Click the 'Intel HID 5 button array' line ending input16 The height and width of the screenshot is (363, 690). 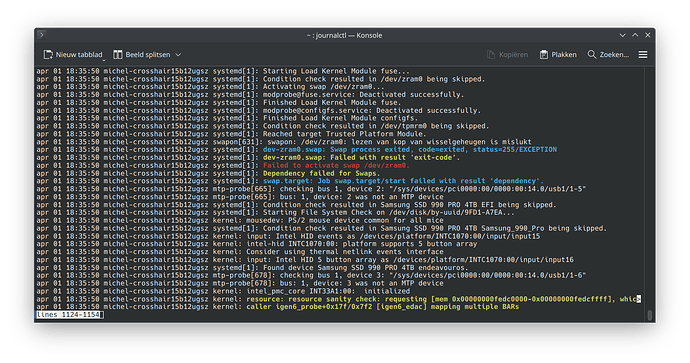pos(305,260)
